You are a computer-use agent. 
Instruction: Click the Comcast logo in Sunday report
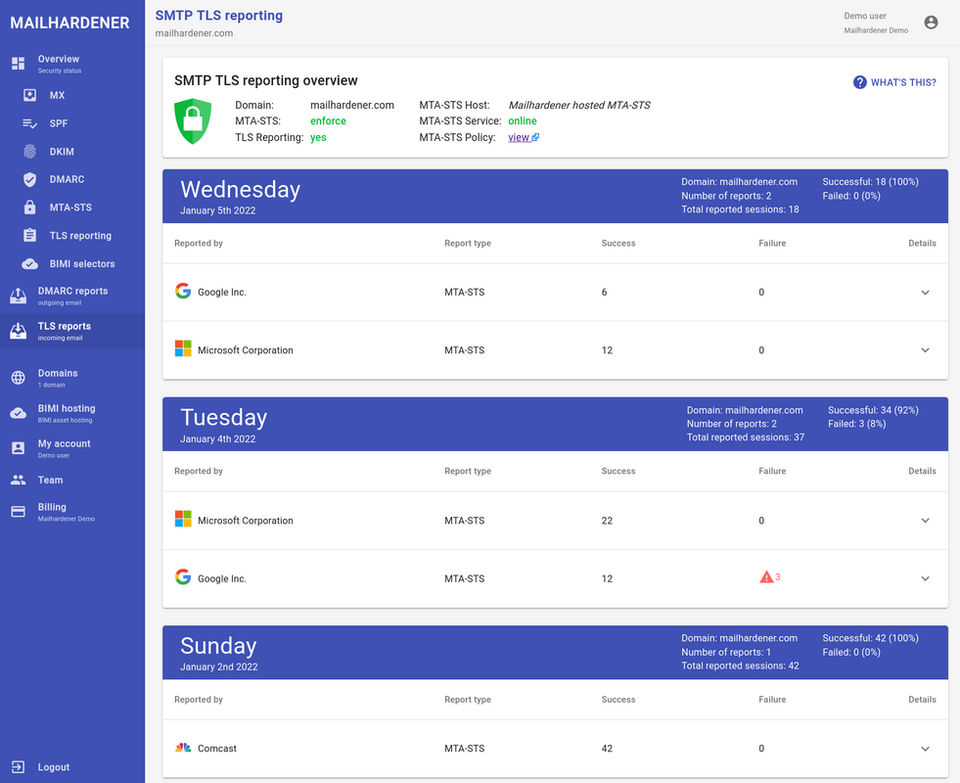(x=183, y=747)
